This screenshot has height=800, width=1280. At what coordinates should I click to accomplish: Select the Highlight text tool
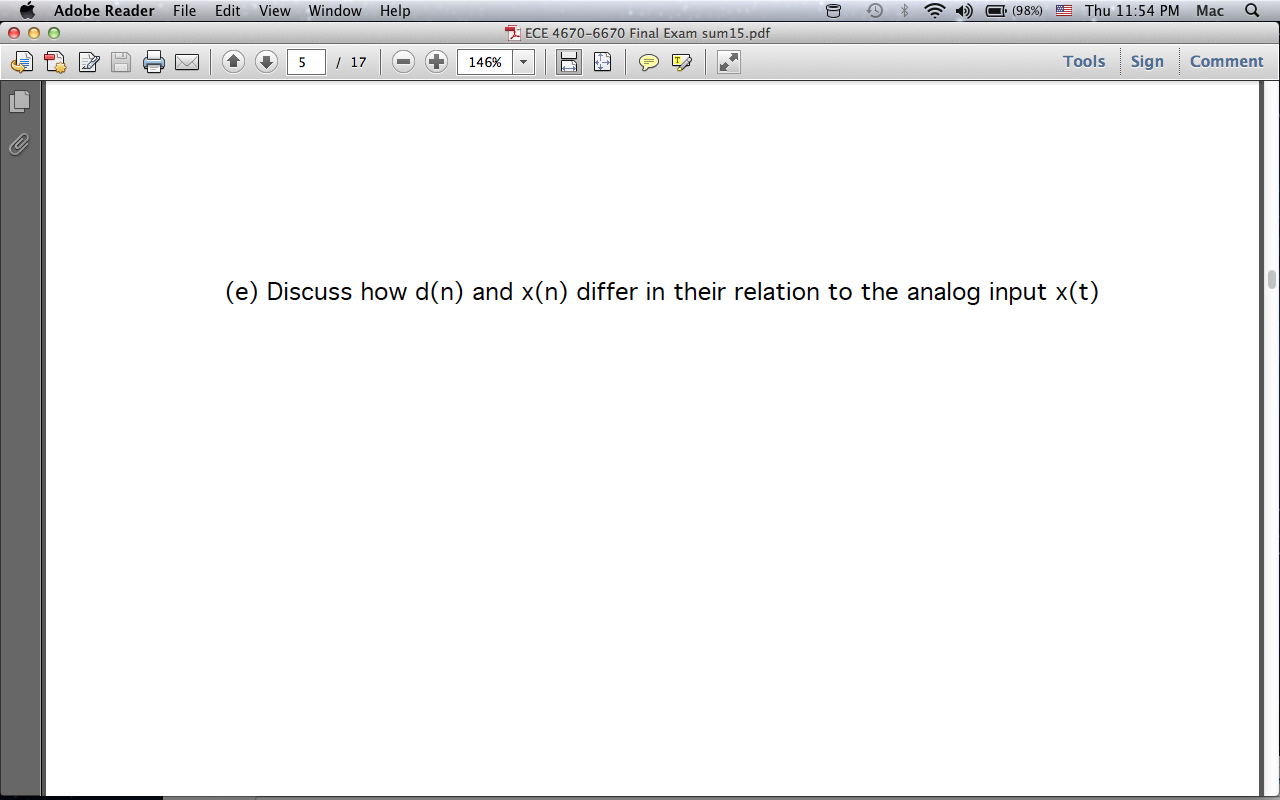[x=682, y=62]
